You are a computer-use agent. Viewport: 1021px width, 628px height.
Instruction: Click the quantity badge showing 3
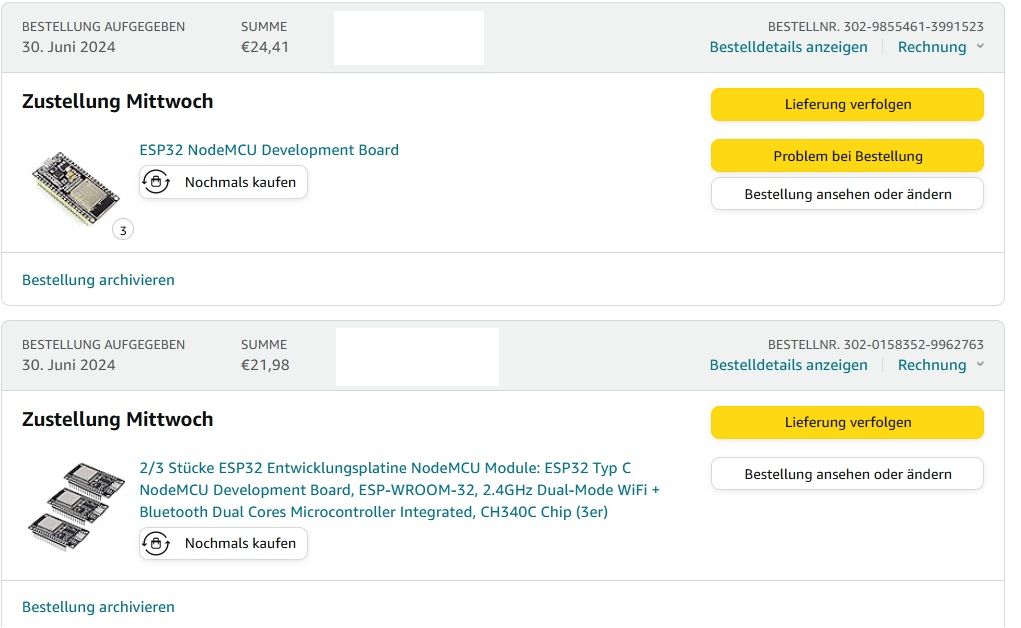click(123, 230)
